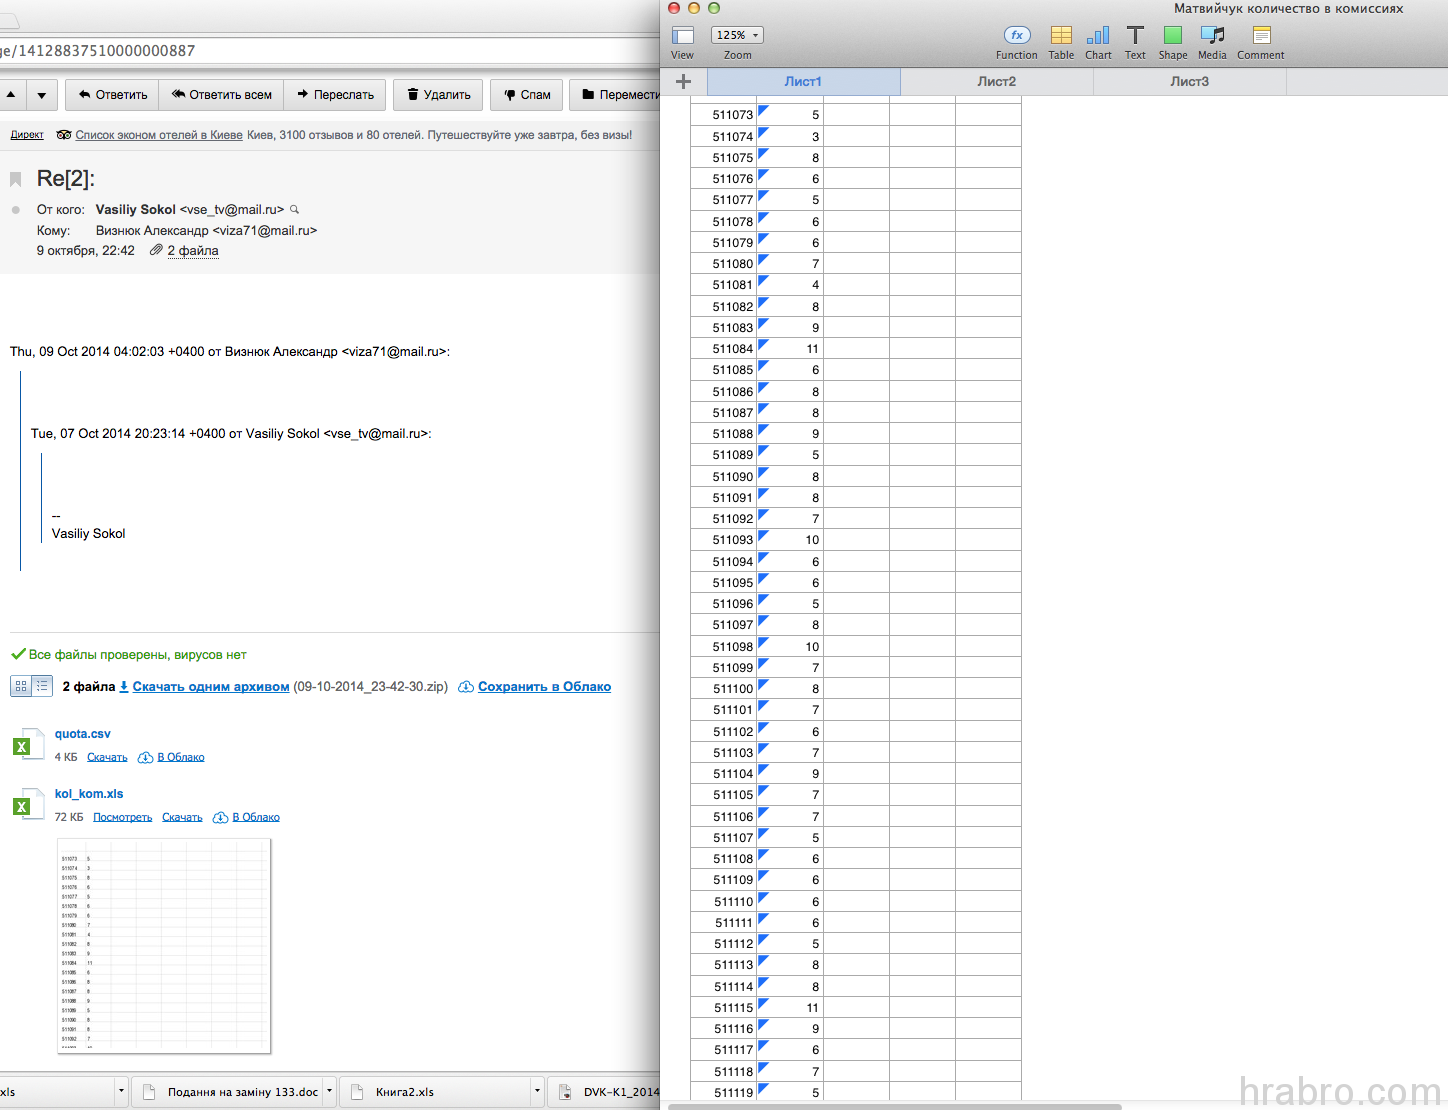Image resolution: width=1448 pixels, height=1110 pixels.
Task: Select the Text tool icon
Action: [1135, 36]
